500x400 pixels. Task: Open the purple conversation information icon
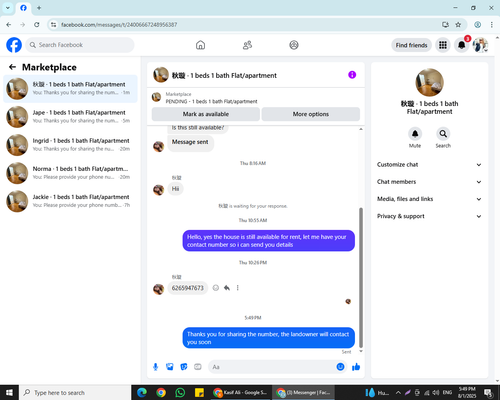[352, 75]
